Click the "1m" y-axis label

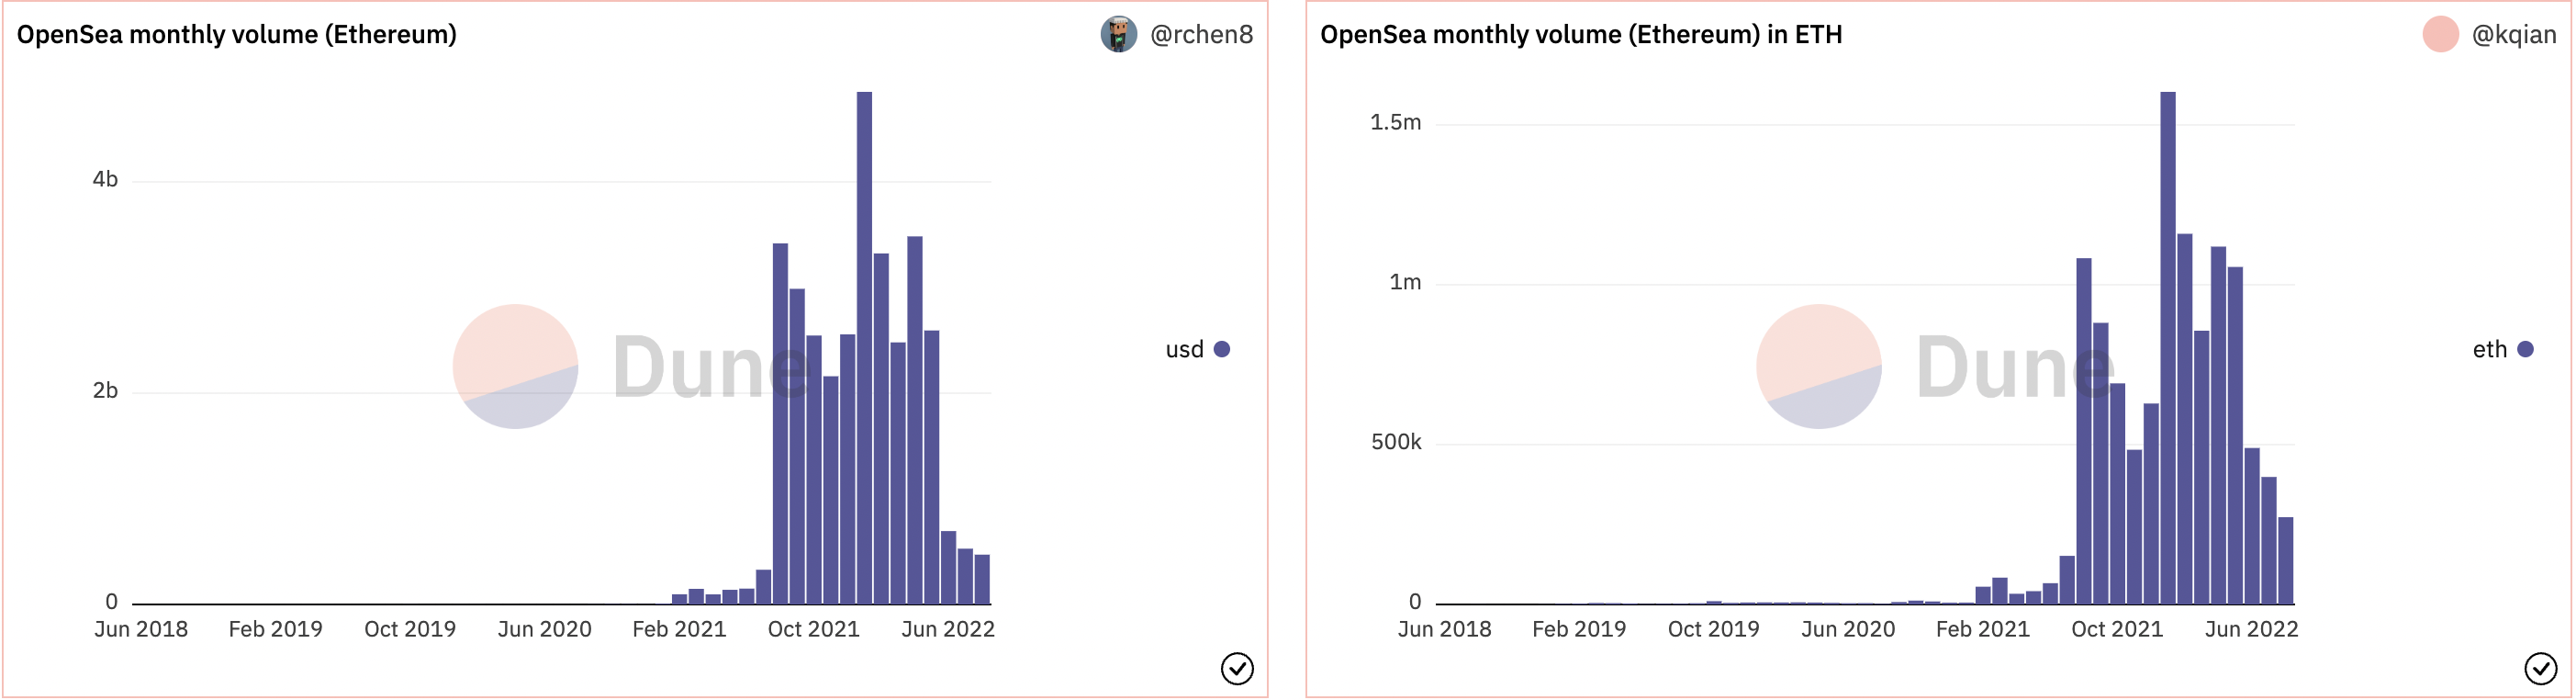click(1406, 282)
